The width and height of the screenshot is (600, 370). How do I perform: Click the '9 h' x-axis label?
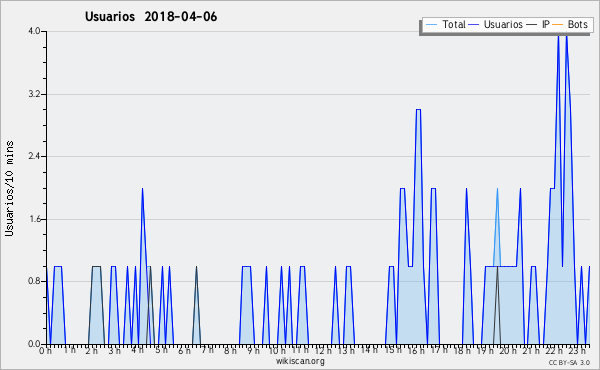tap(253, 350)
